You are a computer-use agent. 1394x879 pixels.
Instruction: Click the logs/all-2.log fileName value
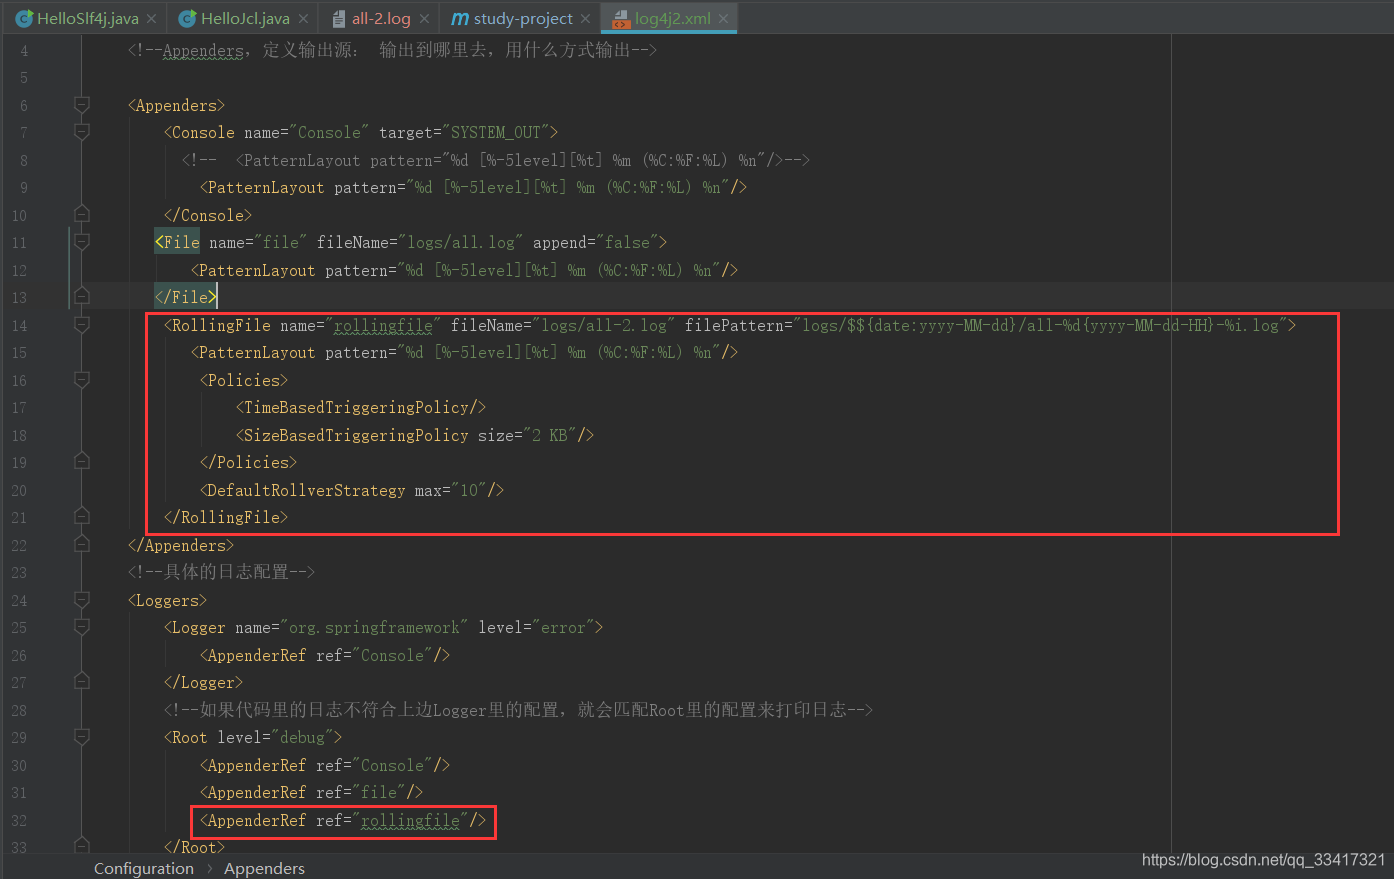point(604,325)
